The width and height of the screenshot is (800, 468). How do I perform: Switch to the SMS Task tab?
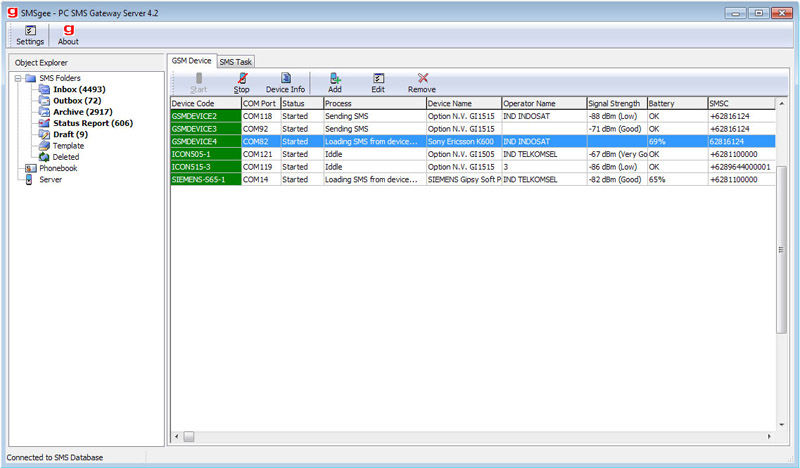click(236, 62)
